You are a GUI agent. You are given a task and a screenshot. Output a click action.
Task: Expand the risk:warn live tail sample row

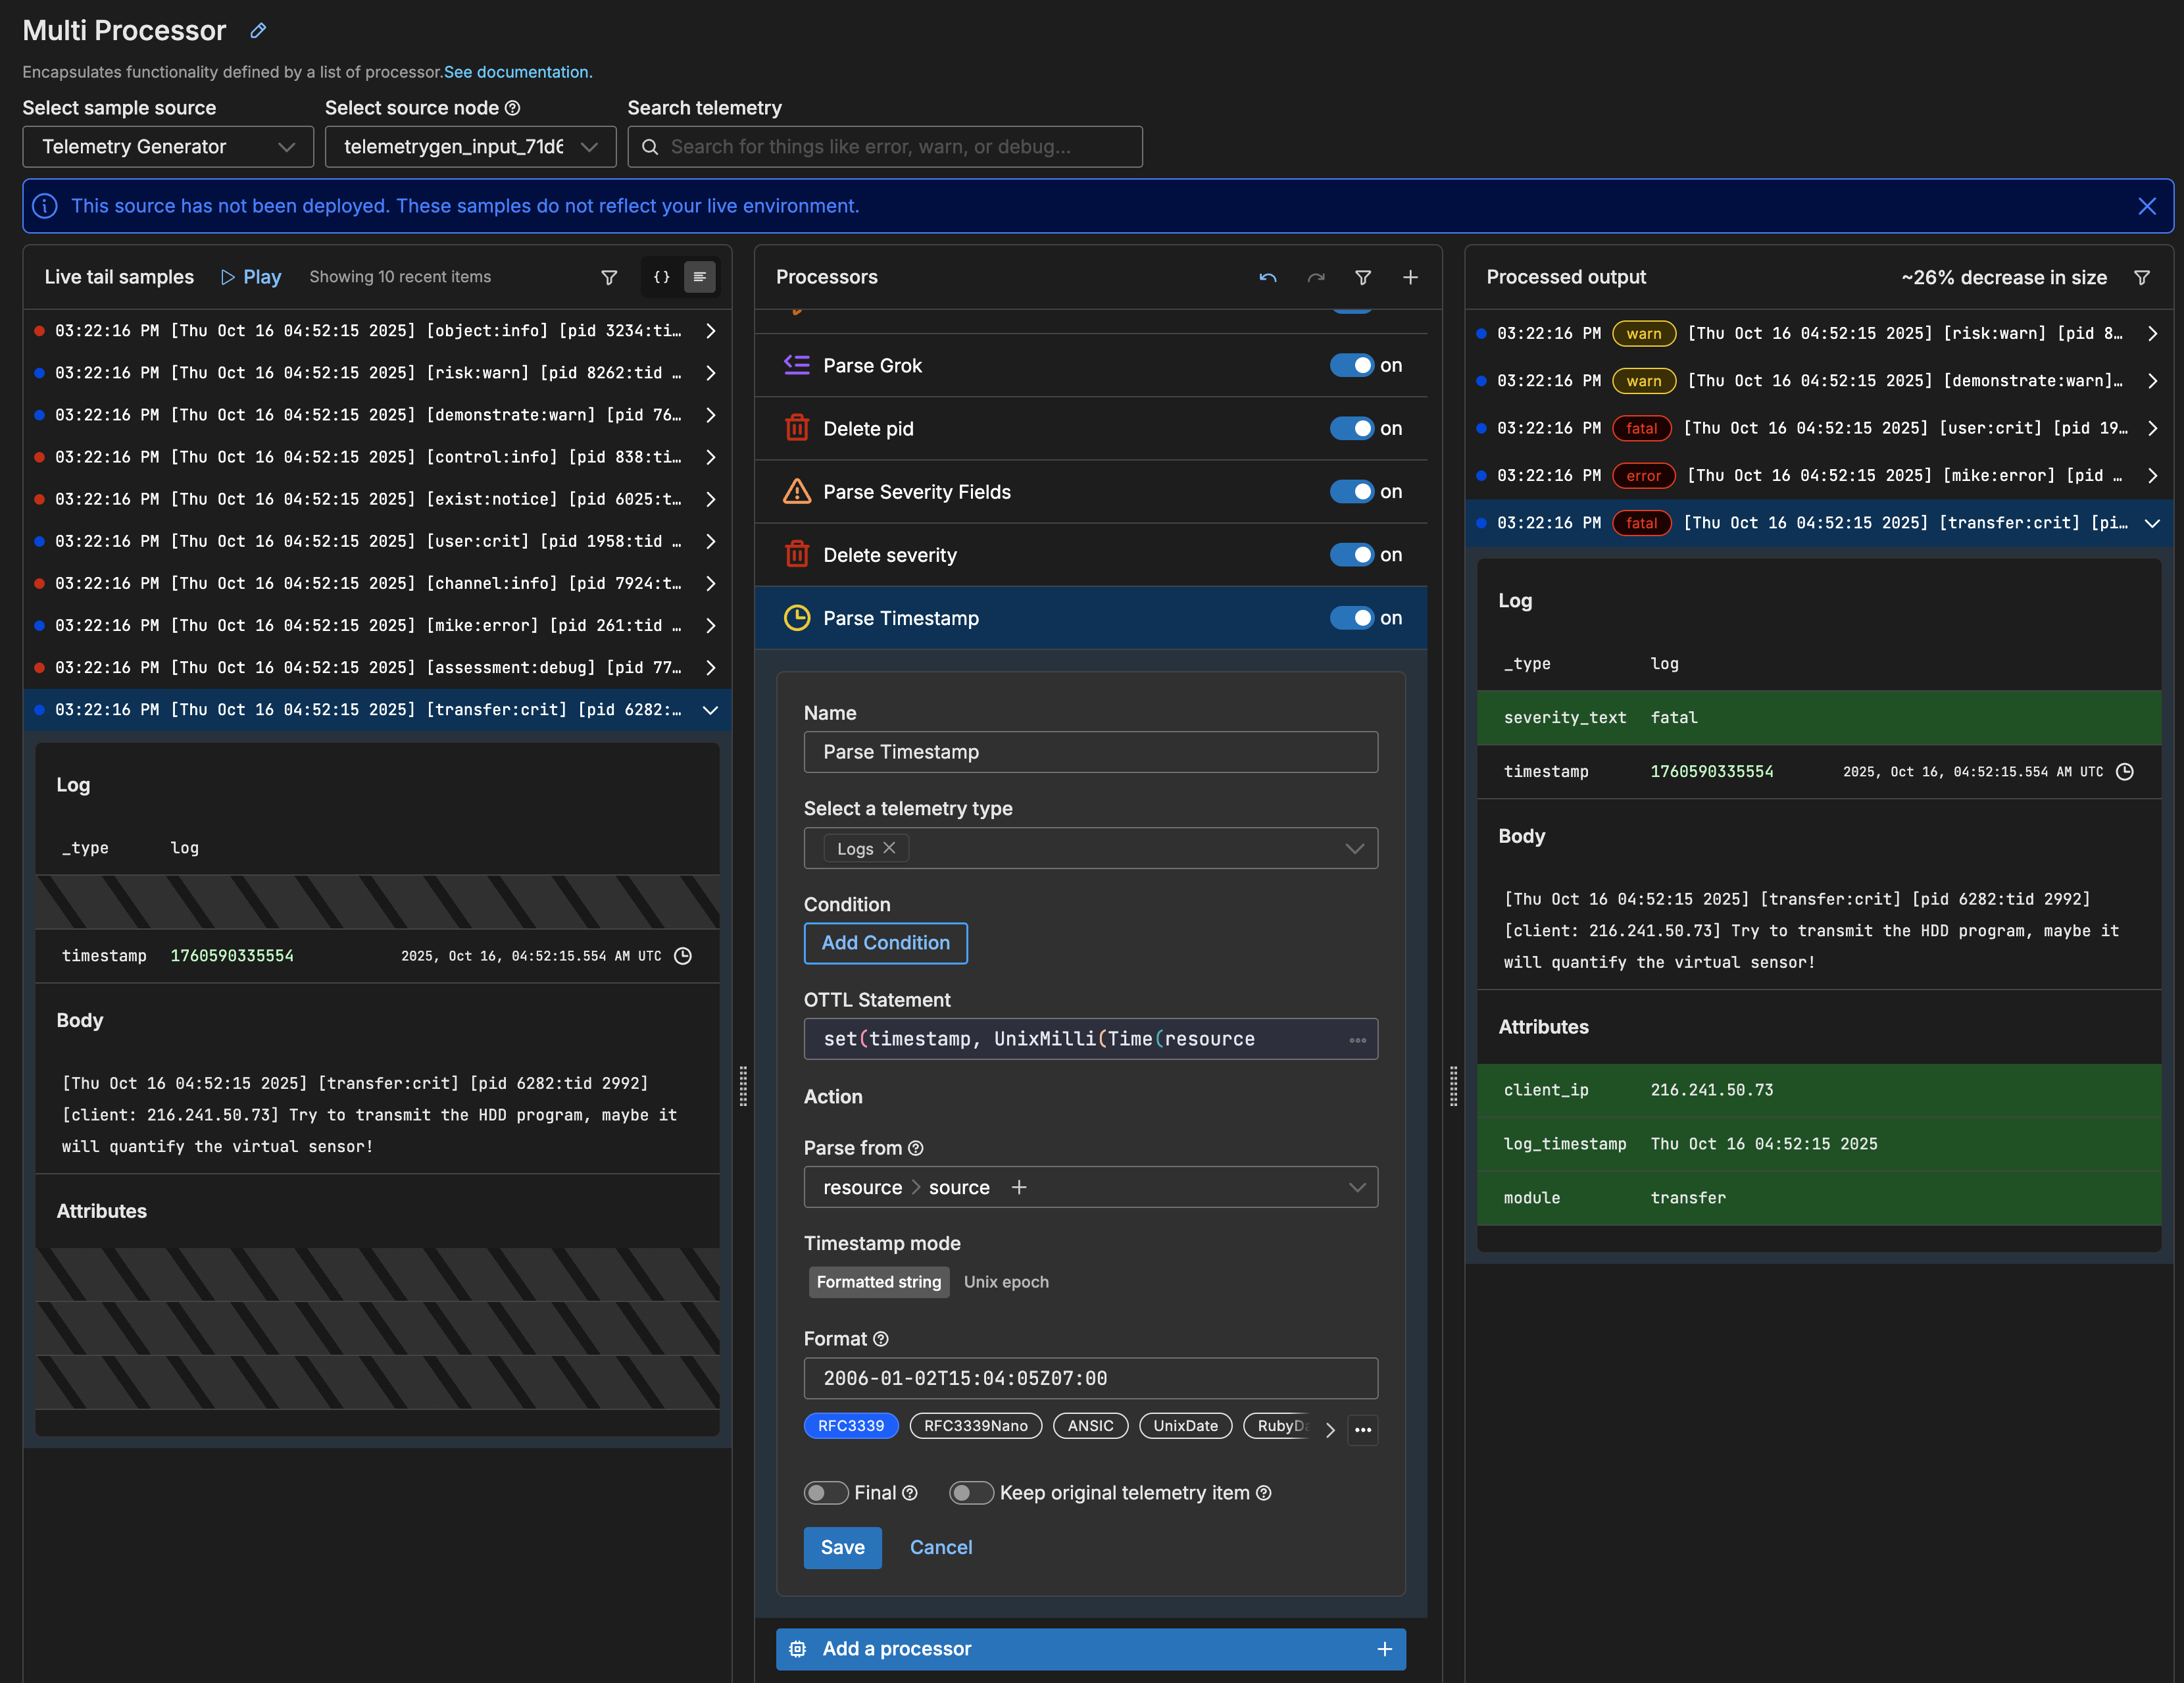[710, 373]
